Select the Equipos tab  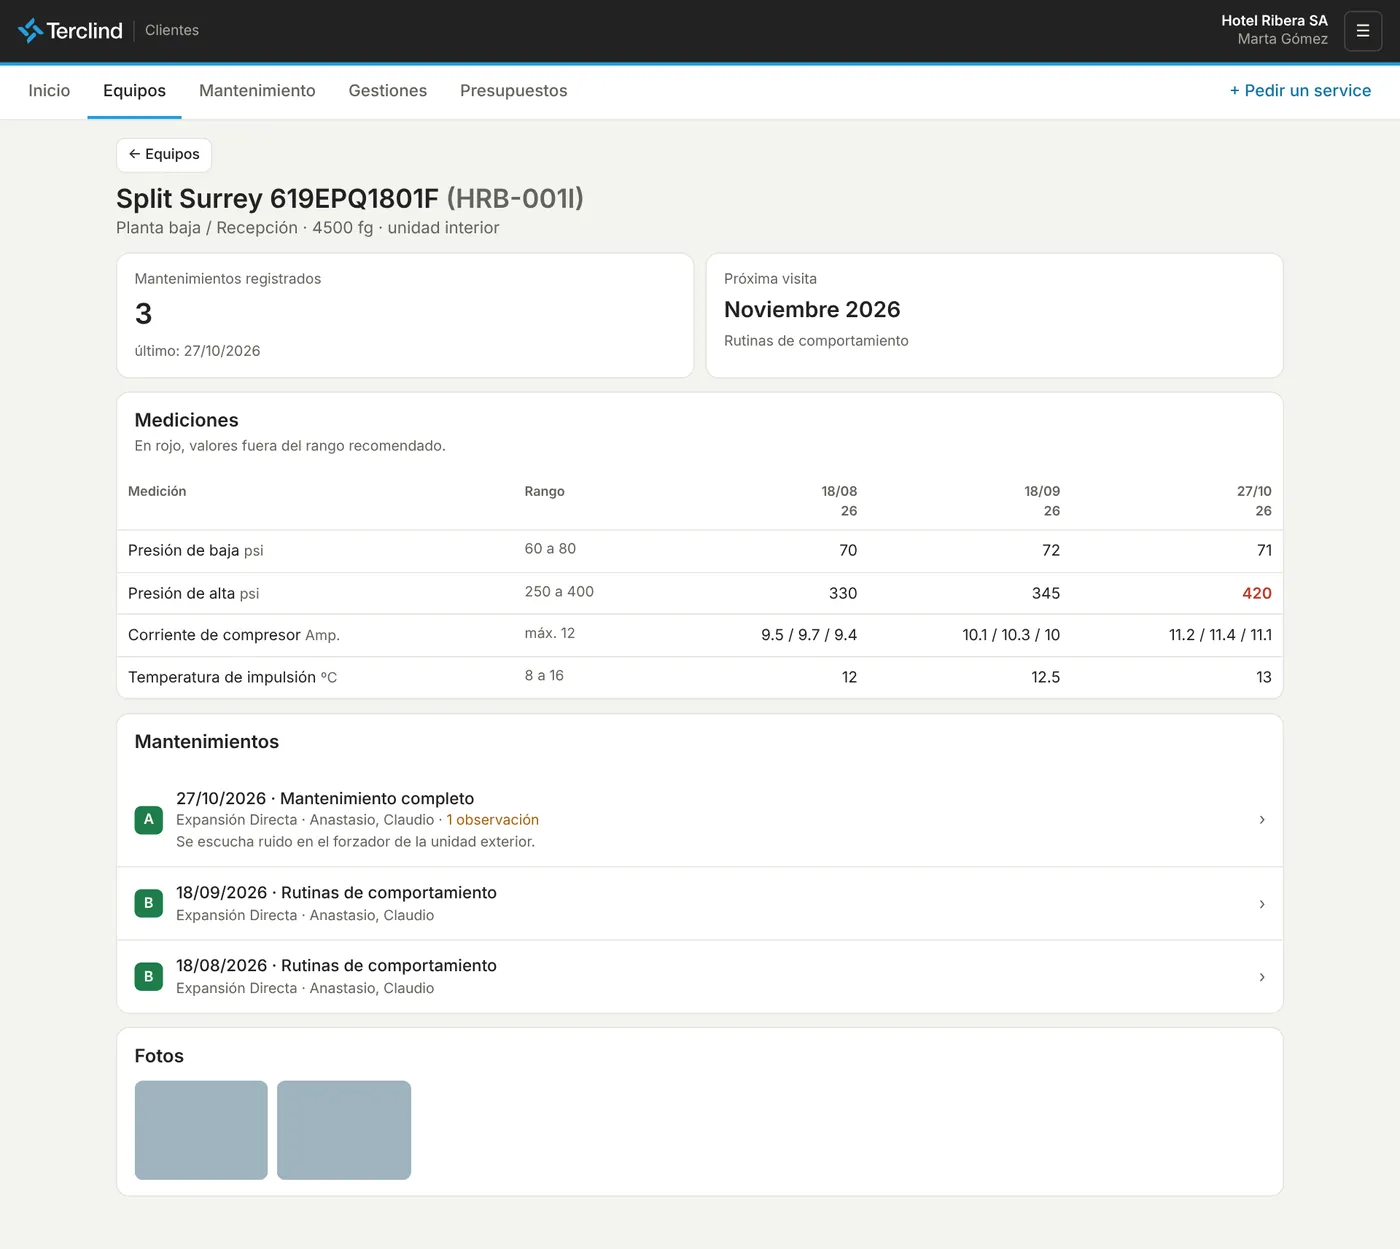[x=134, y=91]
